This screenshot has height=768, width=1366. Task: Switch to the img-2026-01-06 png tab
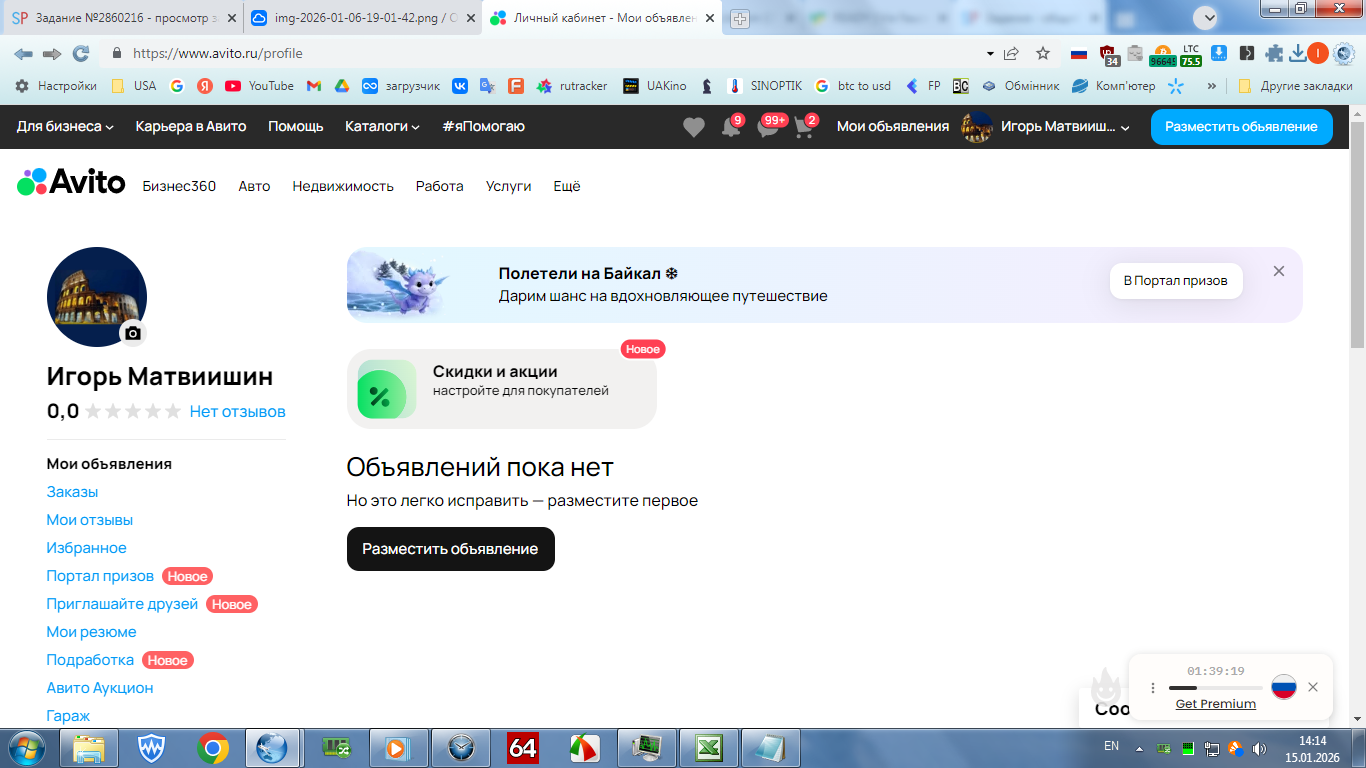[x=361, y=18]
